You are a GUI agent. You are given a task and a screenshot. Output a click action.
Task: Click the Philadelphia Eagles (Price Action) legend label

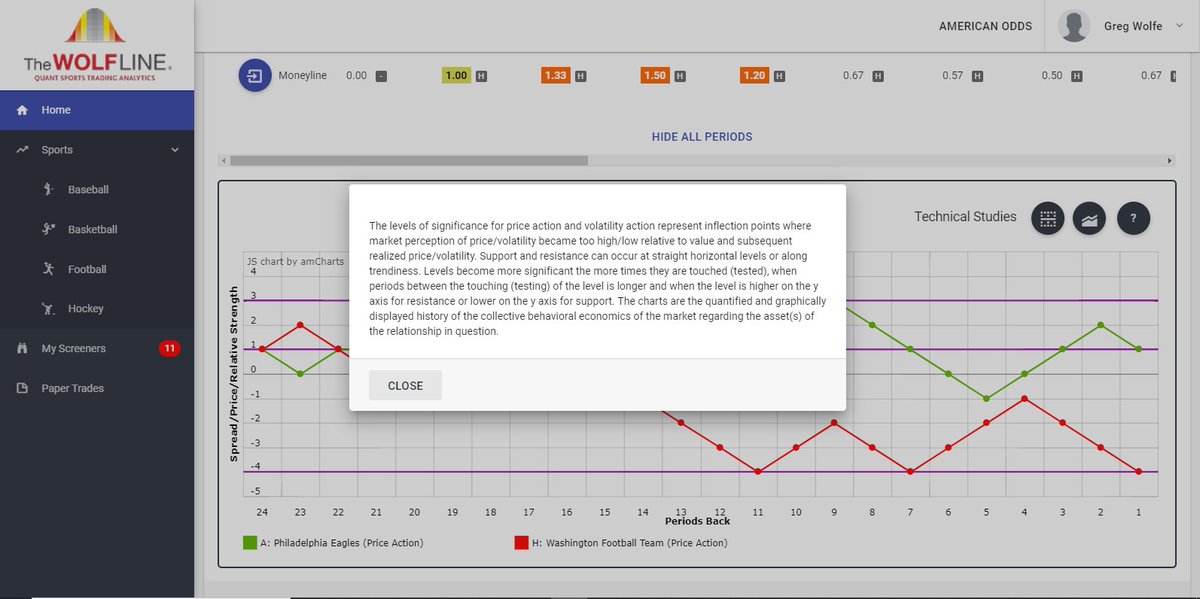click(342, 543)
